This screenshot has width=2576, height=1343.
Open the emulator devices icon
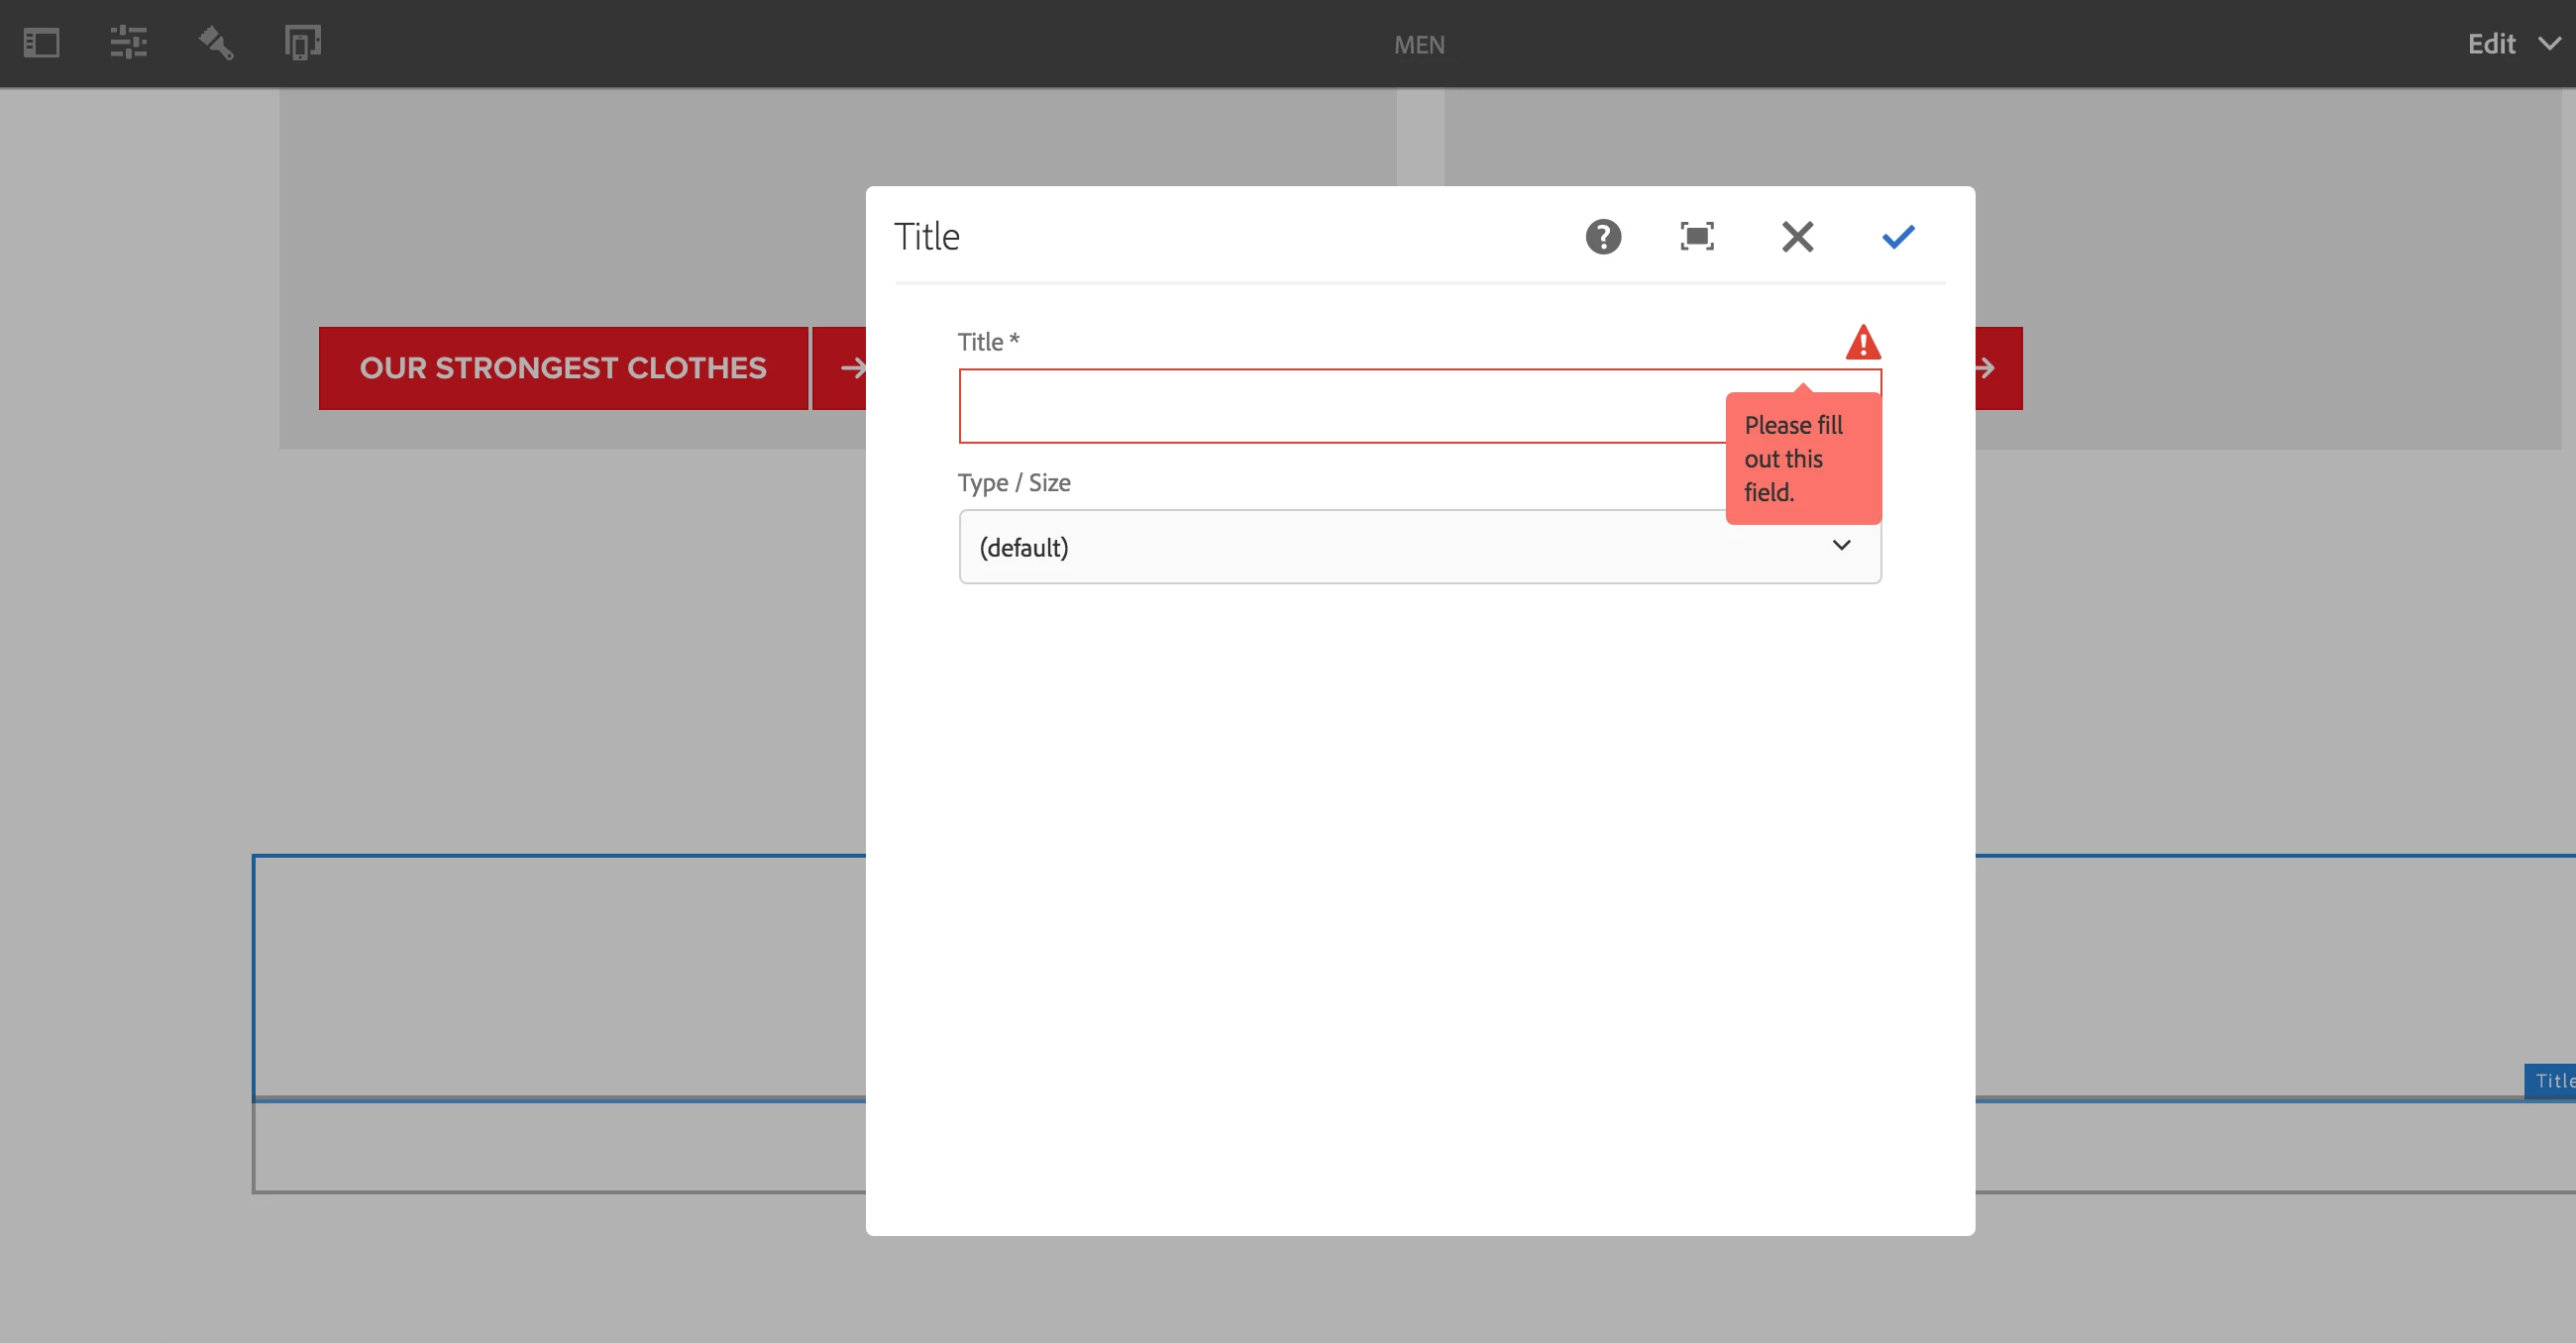[x=302, y=43]
